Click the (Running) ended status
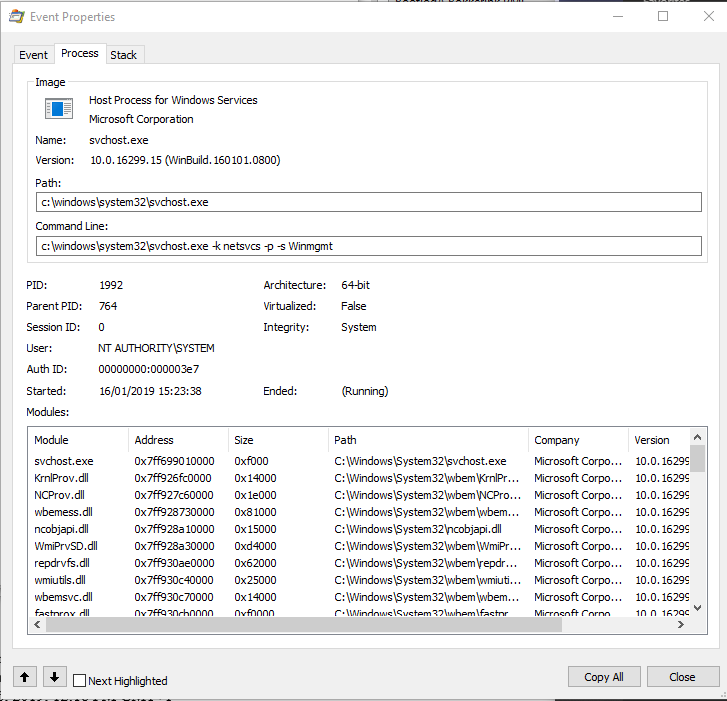727x701 pixels. click(364, 391)
